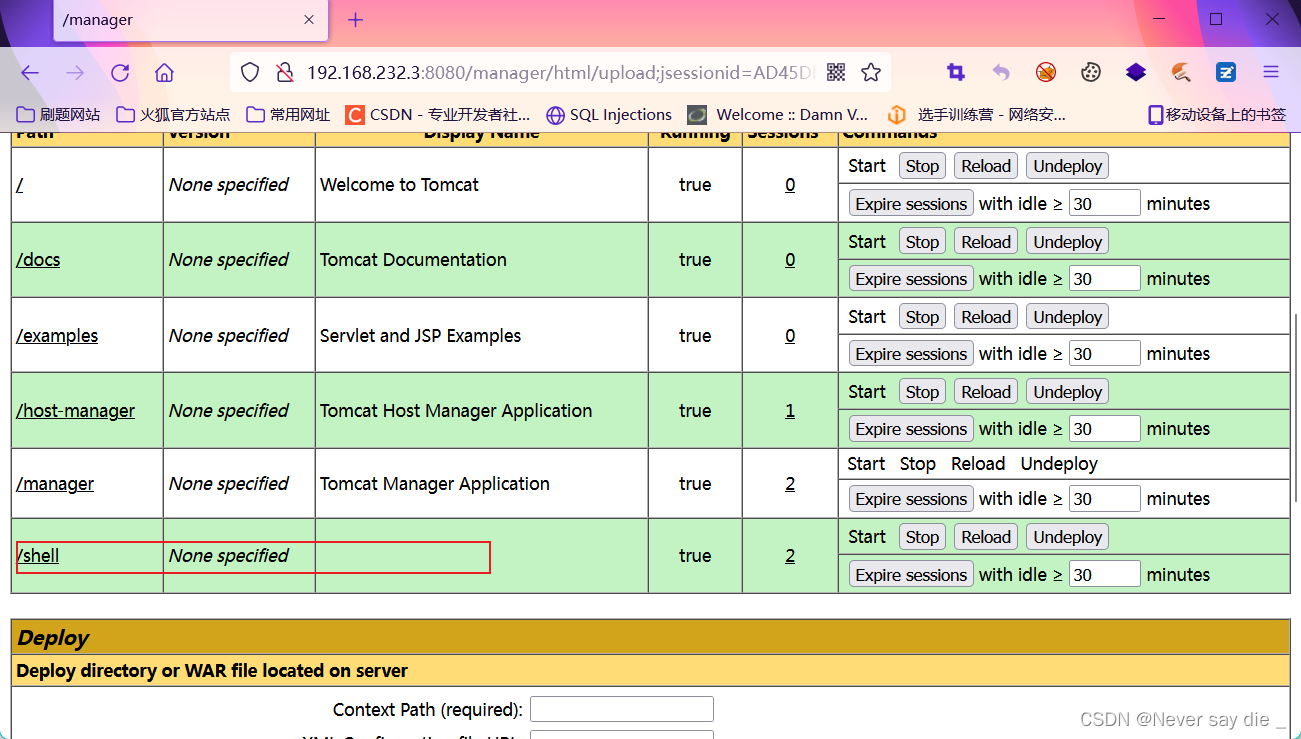Open the browser home page
This screenshot has height=739, width=1301.
click(164, 72)
